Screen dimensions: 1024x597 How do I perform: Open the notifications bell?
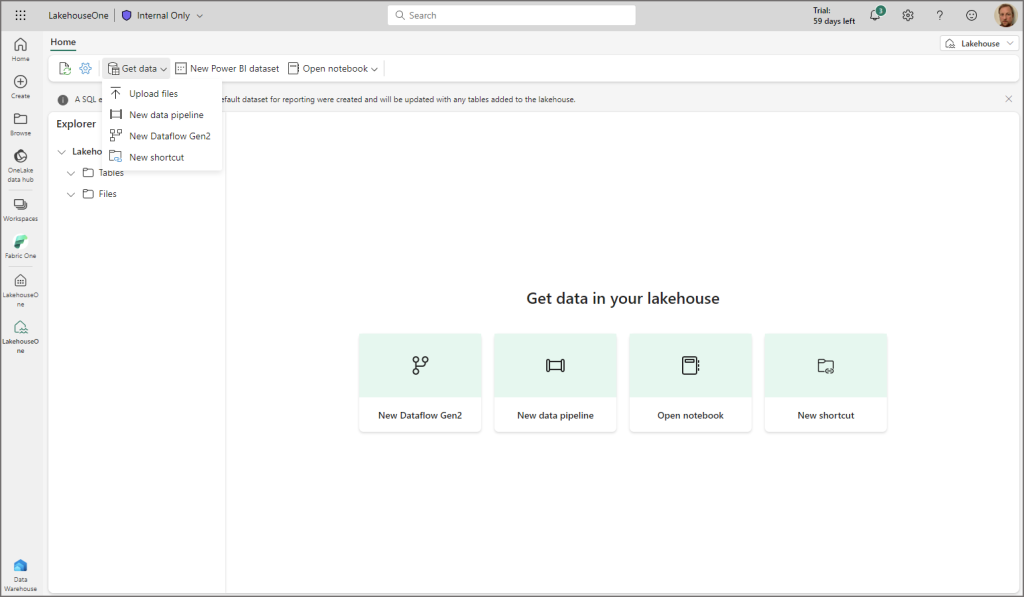point(875,15)
